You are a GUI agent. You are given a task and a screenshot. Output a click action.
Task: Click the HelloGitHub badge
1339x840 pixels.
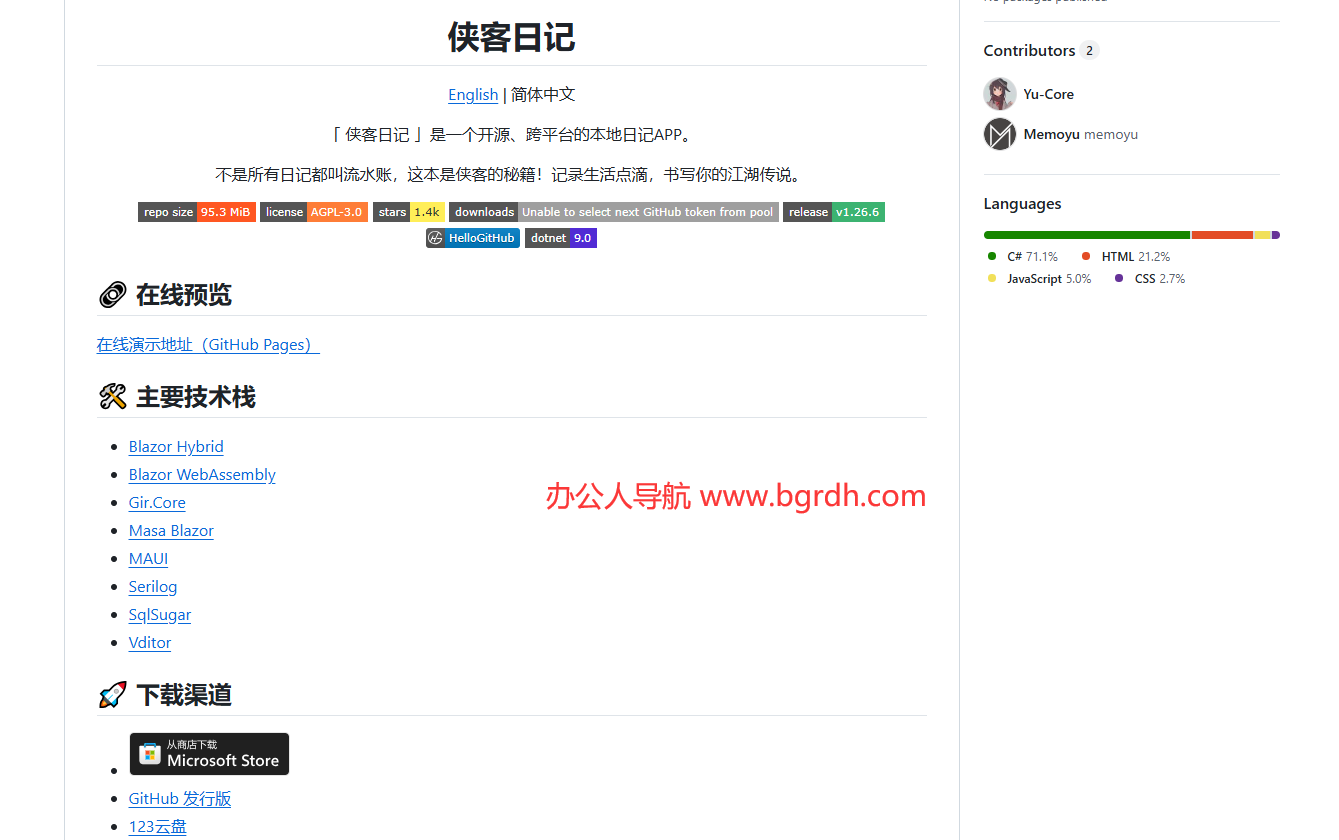[x=472, y=238]
